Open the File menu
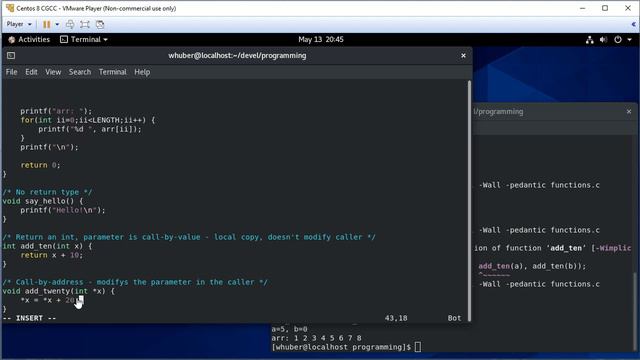Screen dimensions: 640x360 pos(11,72)
